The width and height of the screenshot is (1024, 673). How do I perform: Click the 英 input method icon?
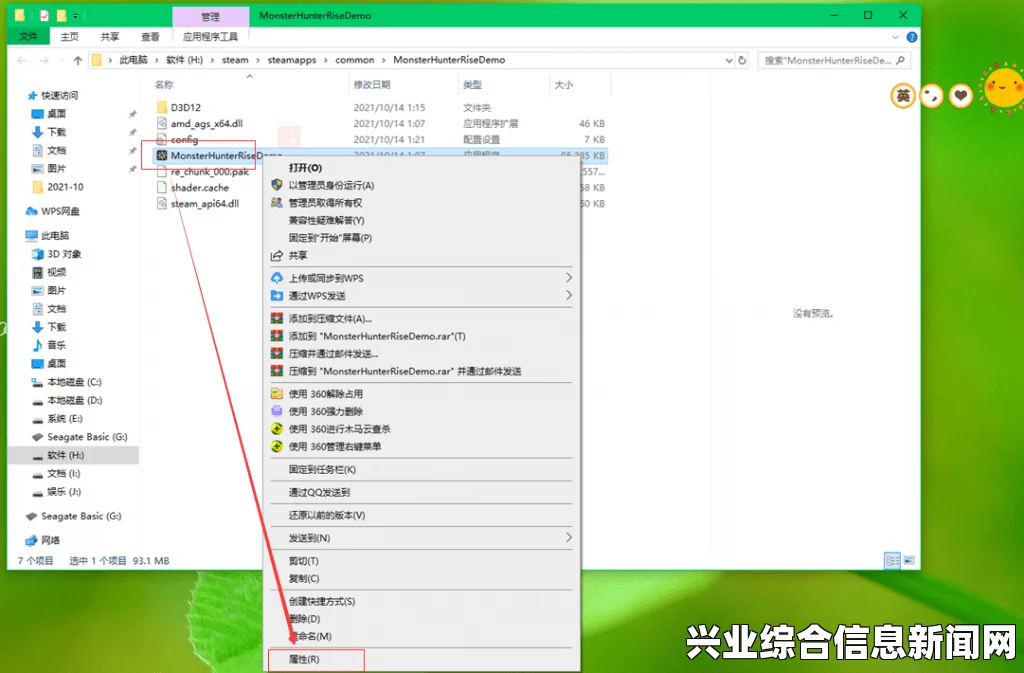click(x=903, y=97)
